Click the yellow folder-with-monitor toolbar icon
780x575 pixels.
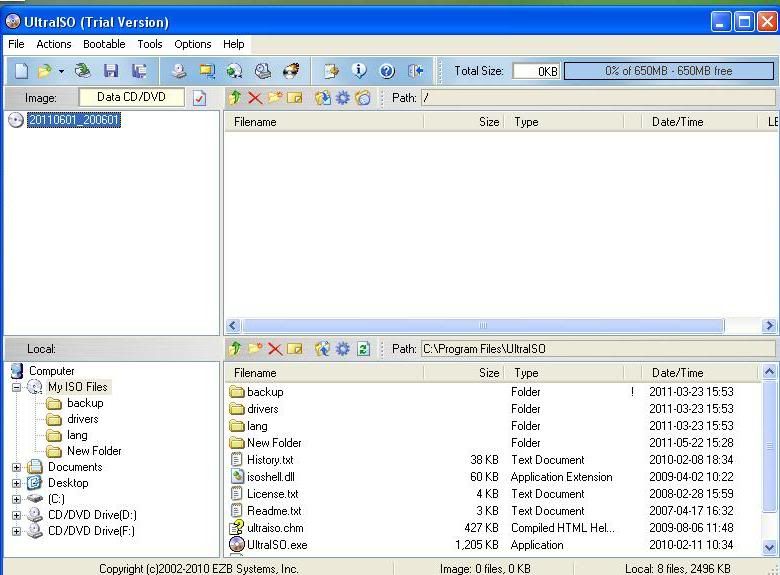tap(207, 71)
